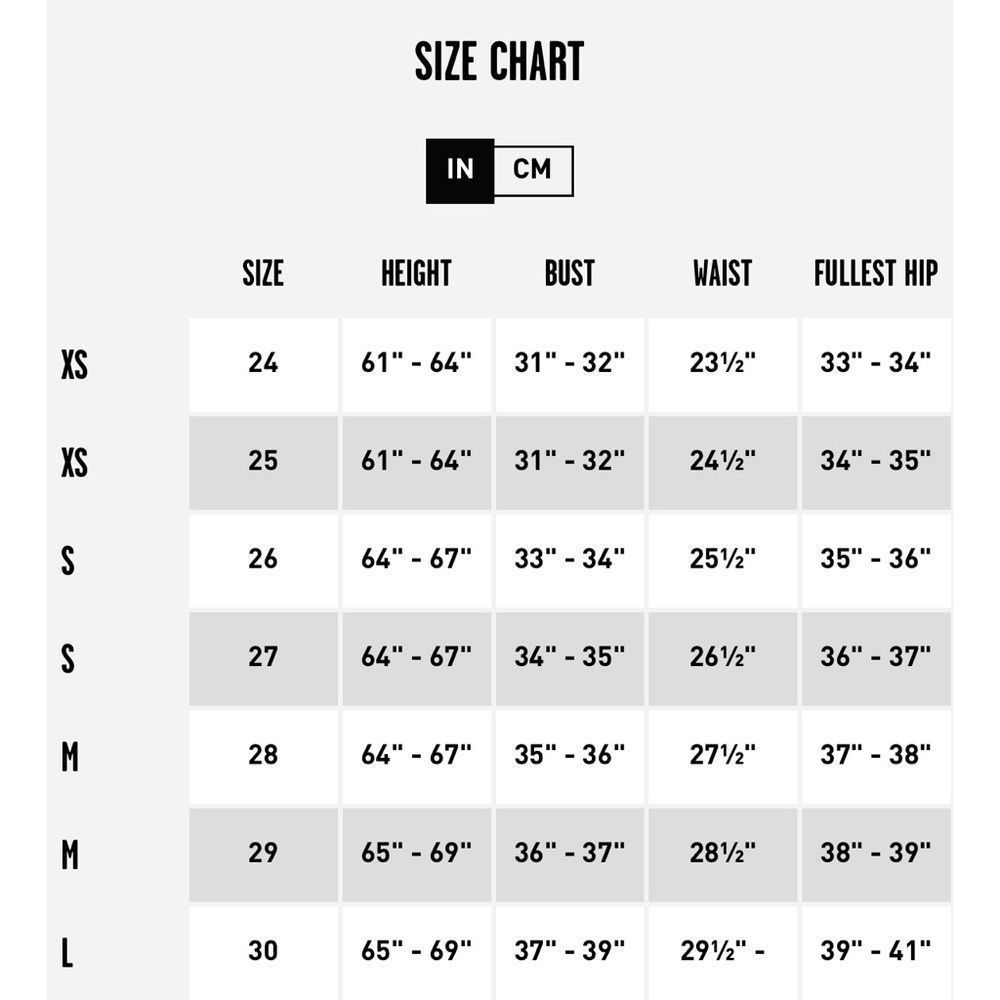
Task: Select size 30 cell
Action: (263, 953)
